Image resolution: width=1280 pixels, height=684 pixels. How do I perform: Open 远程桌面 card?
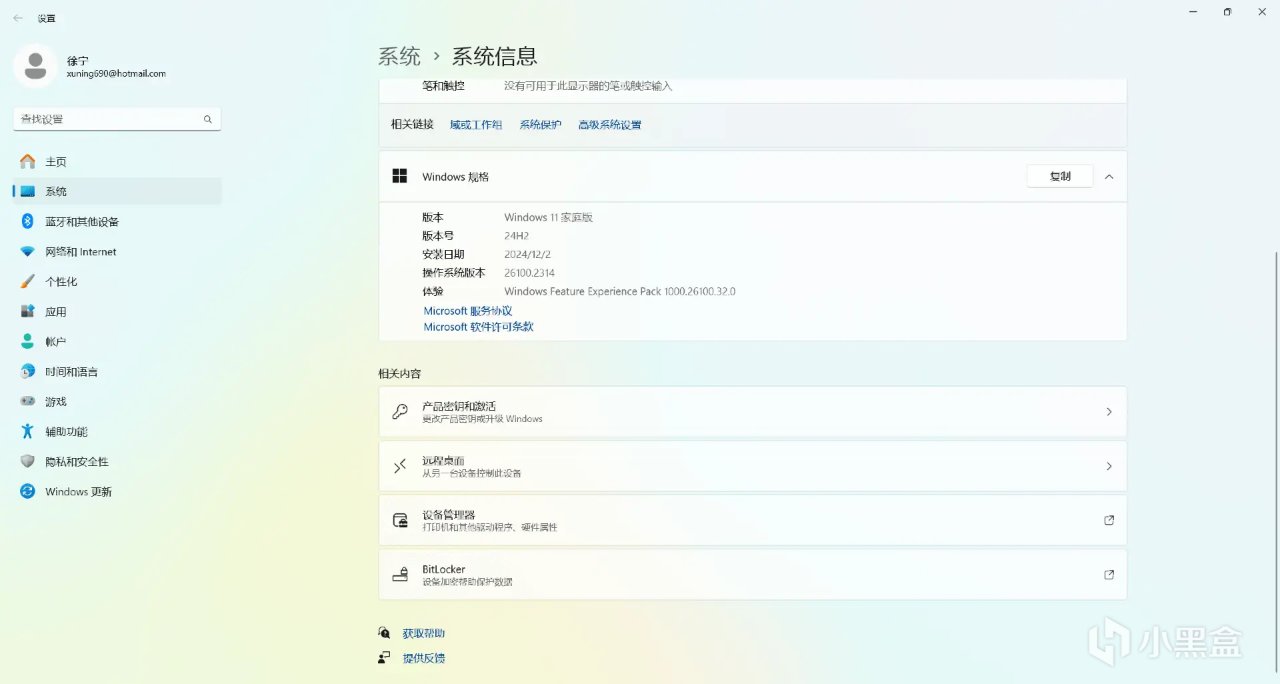(753, 466)
